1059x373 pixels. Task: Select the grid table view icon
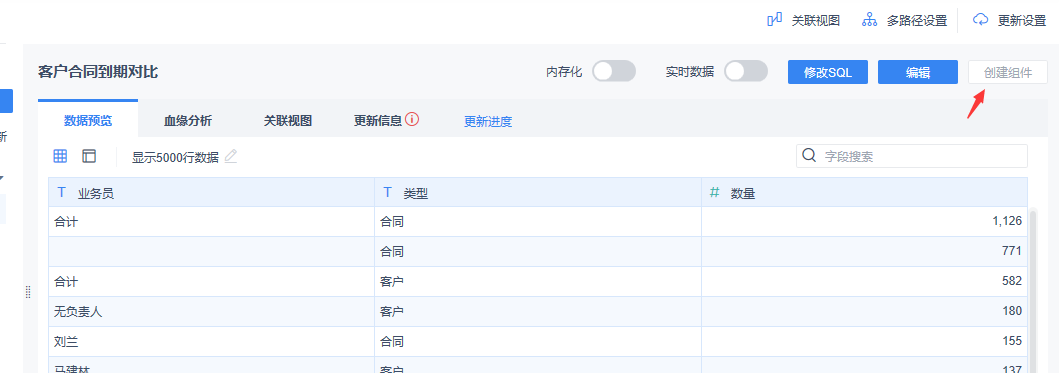[60, 156]
